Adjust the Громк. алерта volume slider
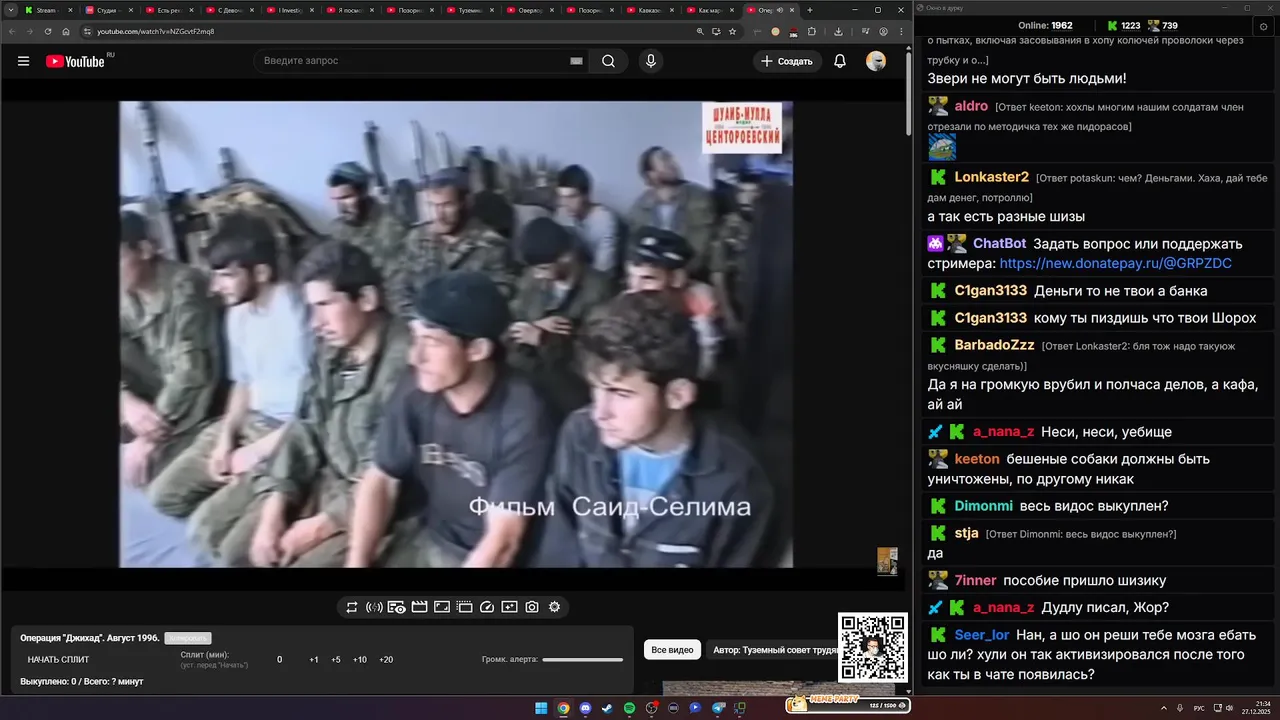Screen dimensions: 1280x720 (x=582, y=659)
